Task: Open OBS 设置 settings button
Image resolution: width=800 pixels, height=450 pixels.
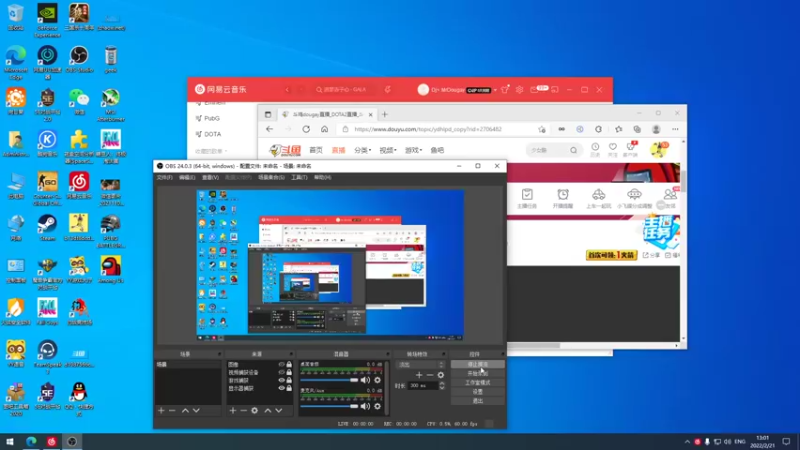Action: click(478, 392)
